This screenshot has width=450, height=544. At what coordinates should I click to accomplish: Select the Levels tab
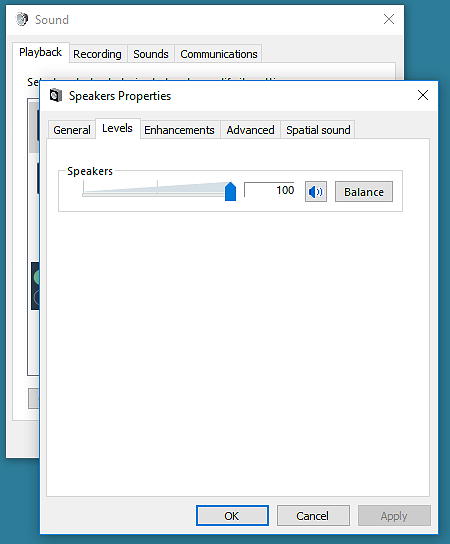tap(118, 128)
